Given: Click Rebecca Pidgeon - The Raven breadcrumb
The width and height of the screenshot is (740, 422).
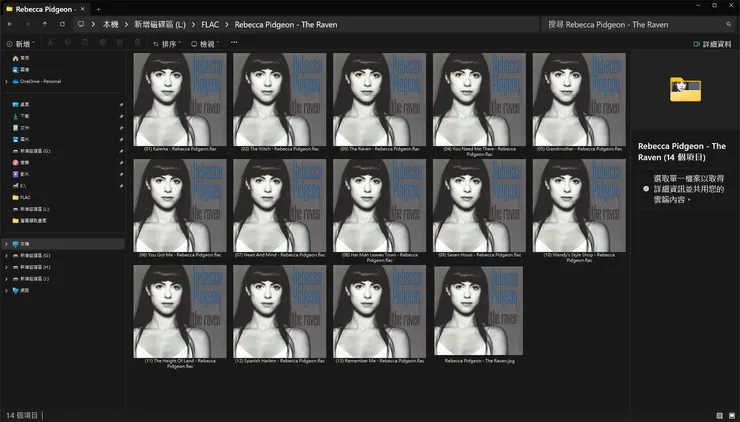Looking at the screenshot, I should pos(286,25).
